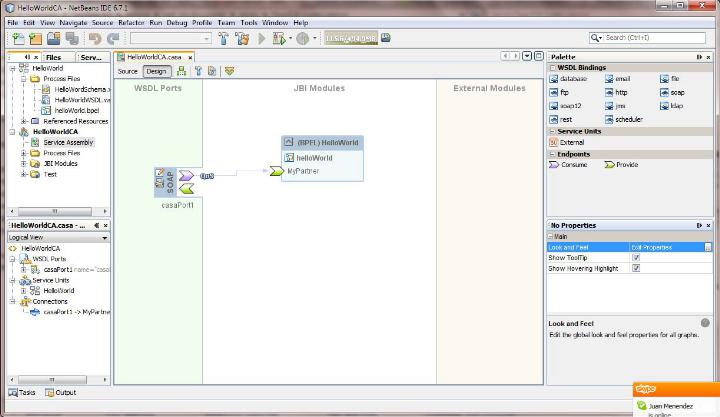Screen dimensions: 720x417
Task: Click the New Project toolbar icon
Action: point(35,39)
